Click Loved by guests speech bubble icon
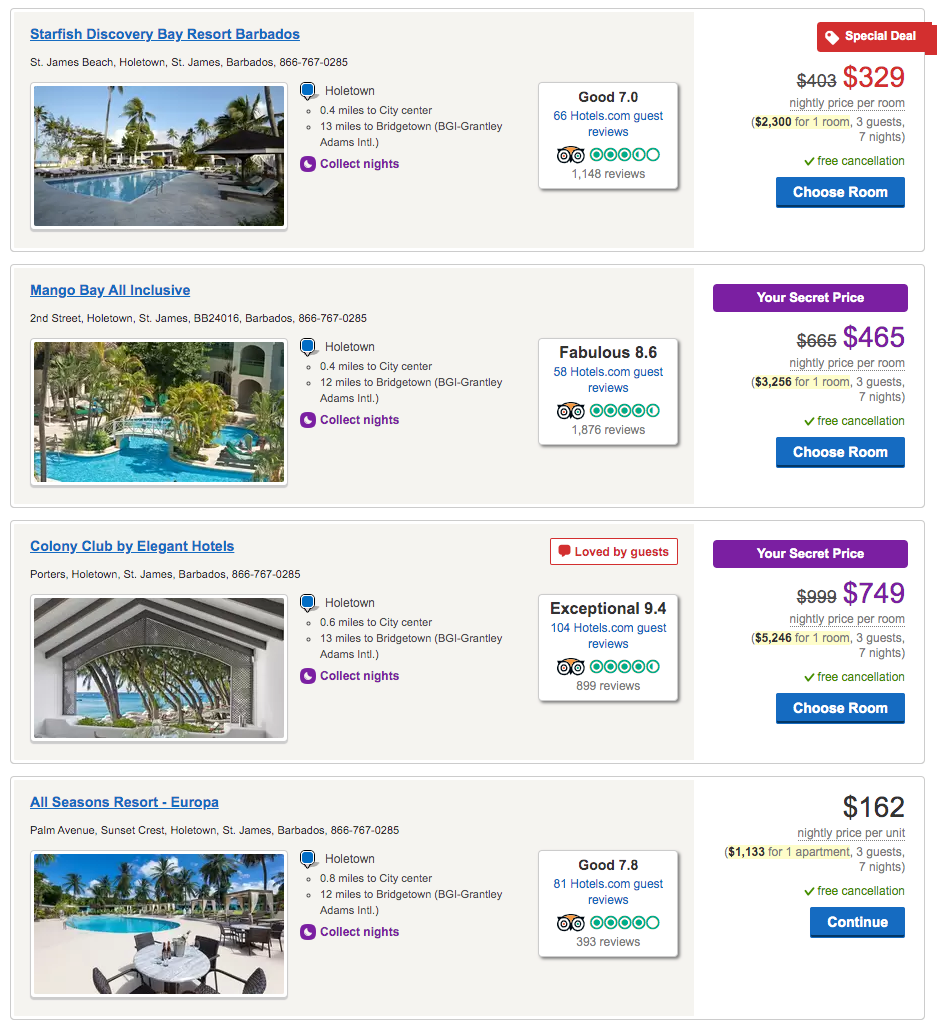Image resolution: width=937 pixels, height=1031 pixels. pyautogui.click(x=564, y=552)
